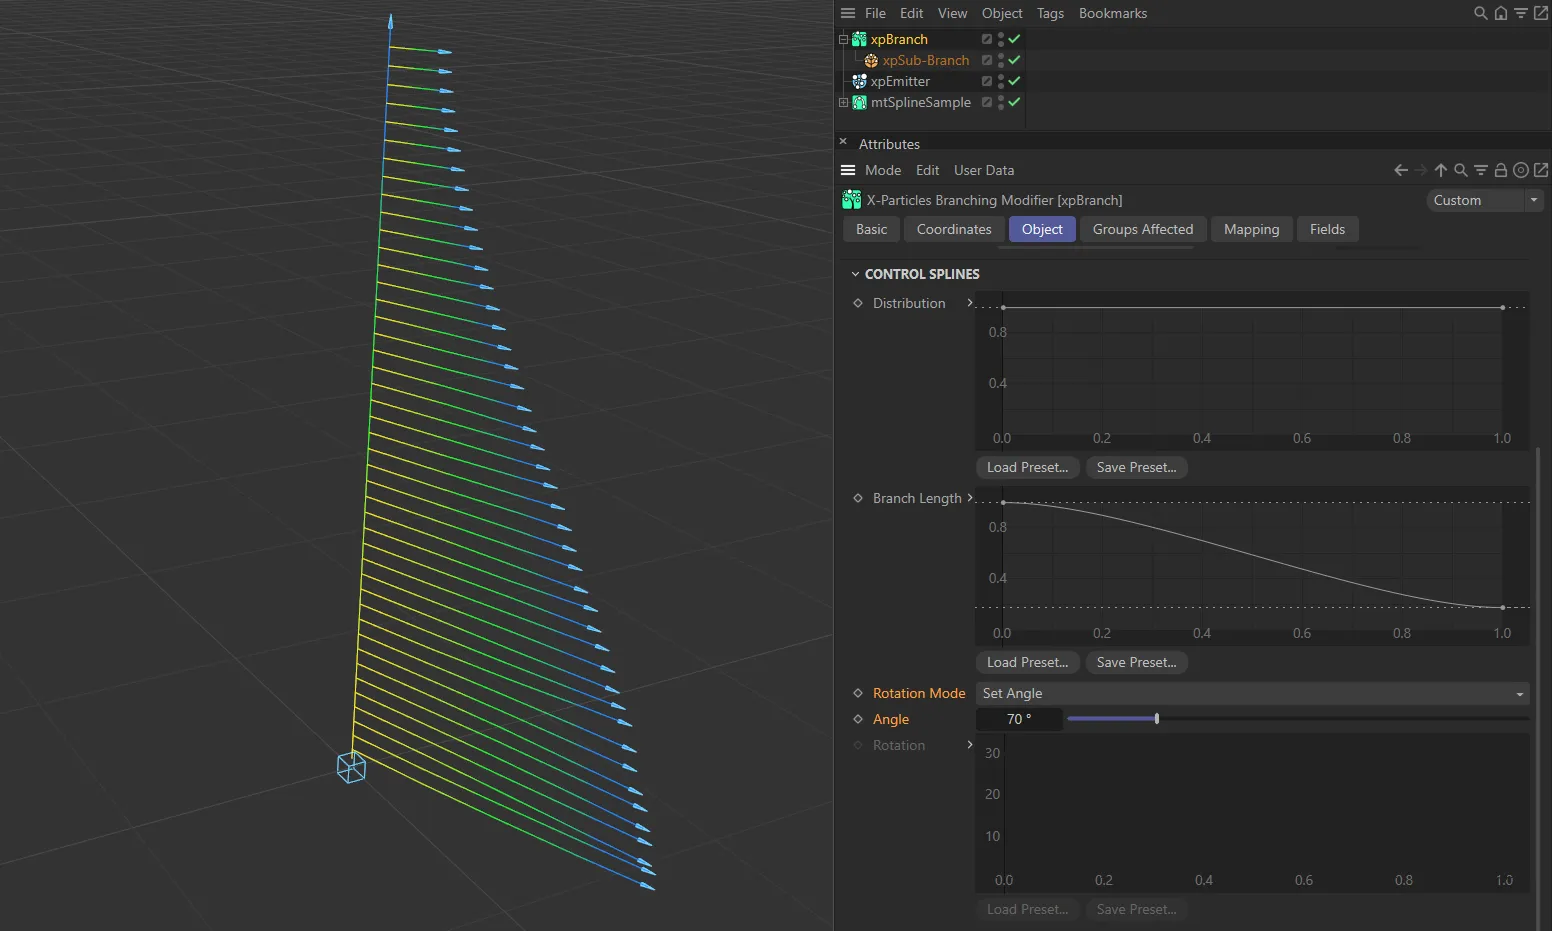The width and height of the screenshot is (1552, 931).
Task: Open the Attributes search magnifier
Action: 1461,170
